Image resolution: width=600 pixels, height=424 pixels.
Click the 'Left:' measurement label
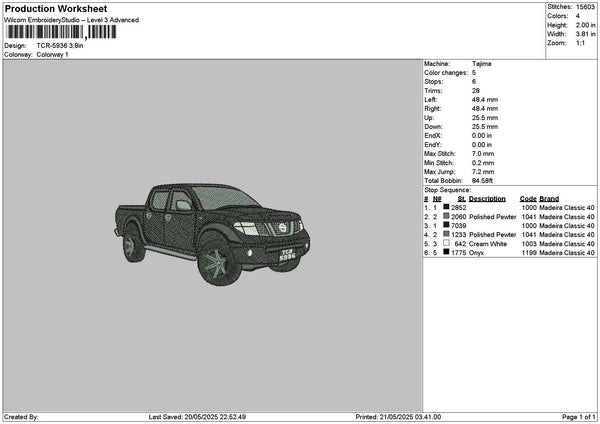coord(430,99)
